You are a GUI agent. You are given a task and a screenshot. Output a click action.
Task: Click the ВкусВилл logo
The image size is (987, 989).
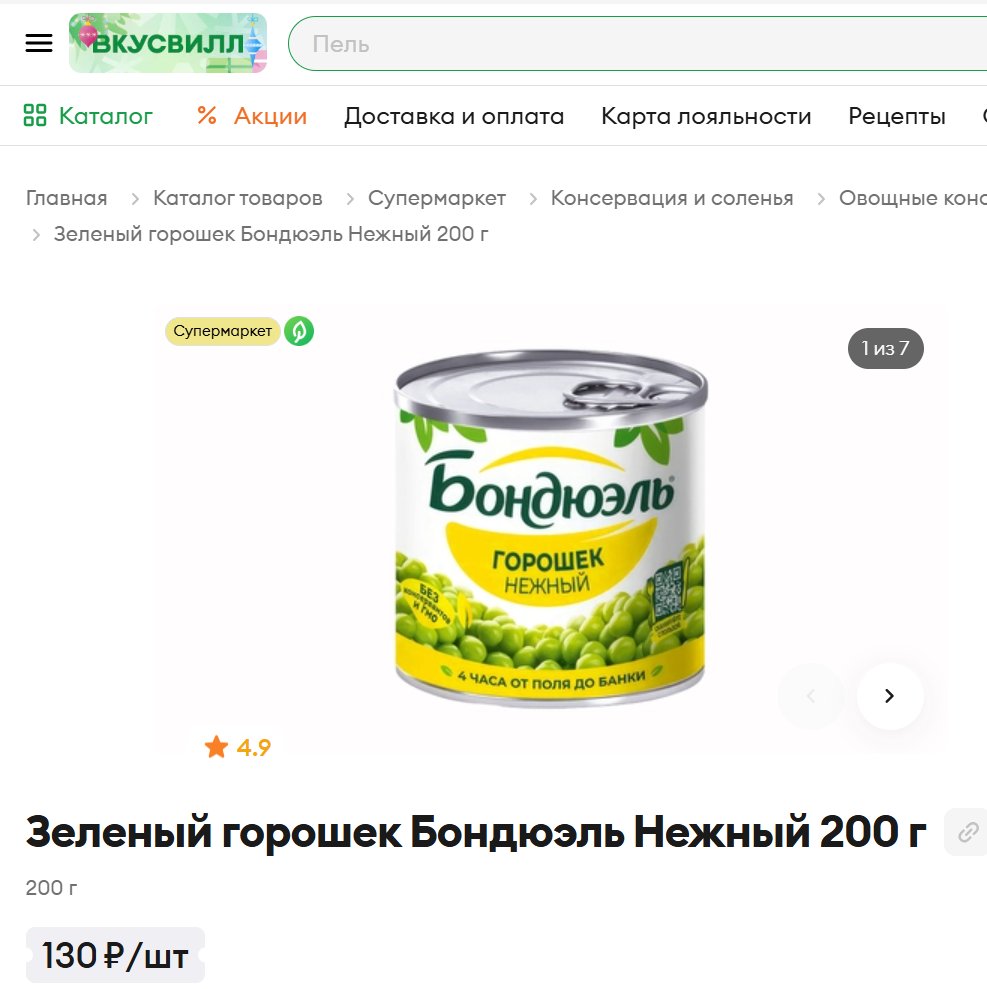pyautogui.click(x=168, y=43)
